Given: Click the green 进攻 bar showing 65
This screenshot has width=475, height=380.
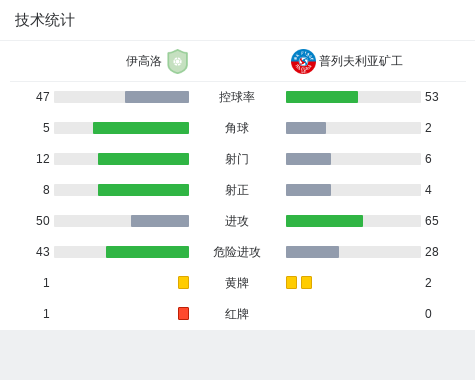Looking at the screenshot, I should [x=324, y=221].
